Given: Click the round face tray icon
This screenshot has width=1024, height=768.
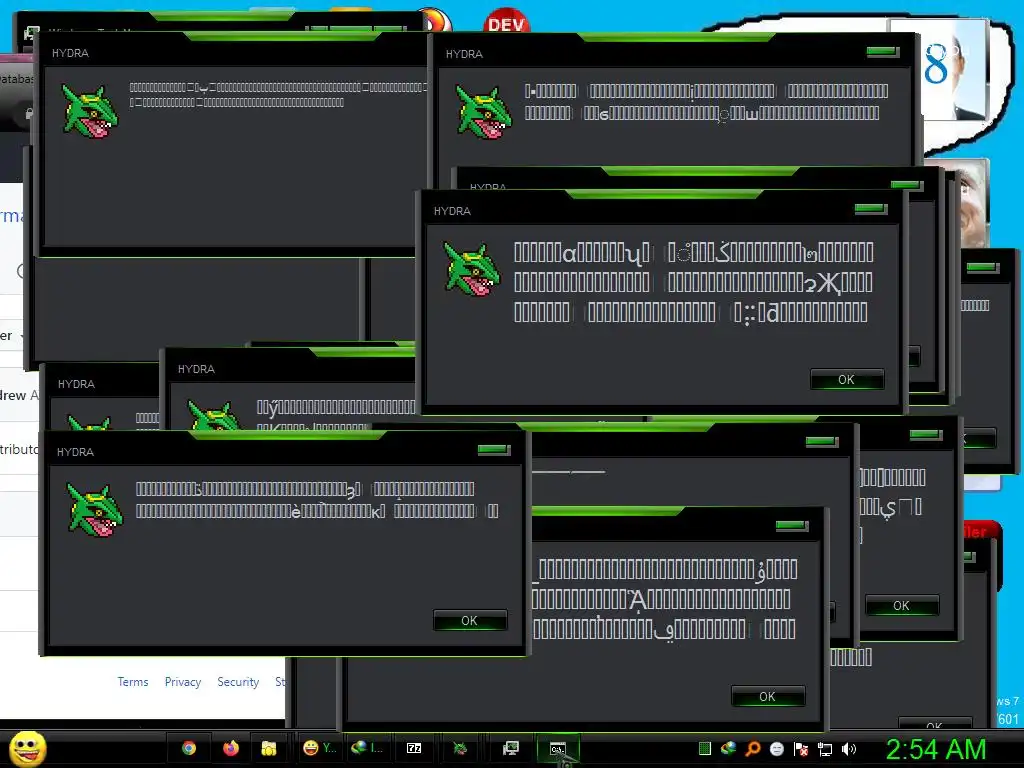Looking at the screenshot, I should pos(776,749).
